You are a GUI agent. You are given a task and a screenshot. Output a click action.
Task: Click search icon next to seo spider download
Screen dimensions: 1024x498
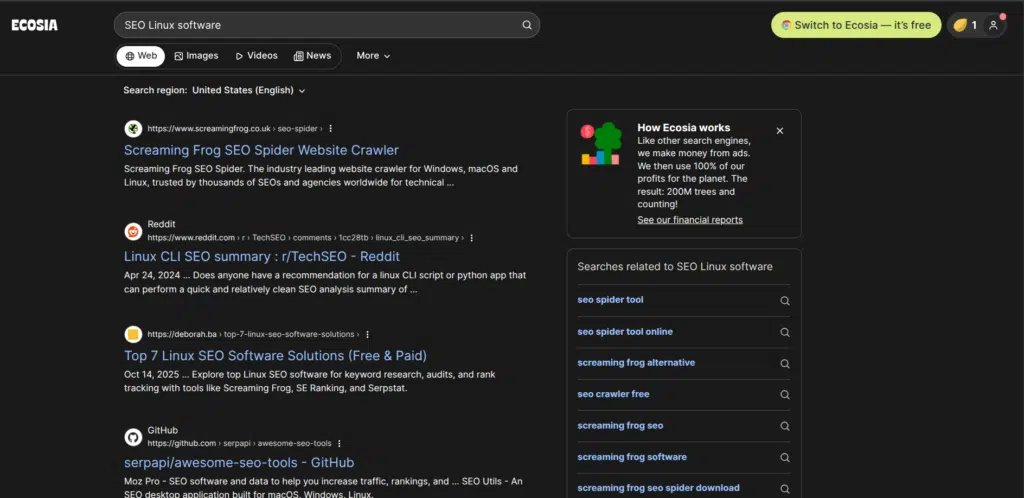pos(785,489)
